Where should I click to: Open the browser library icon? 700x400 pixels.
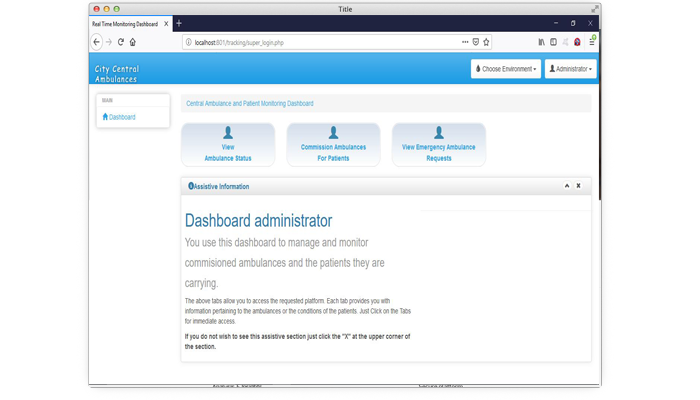coord(541,42)
